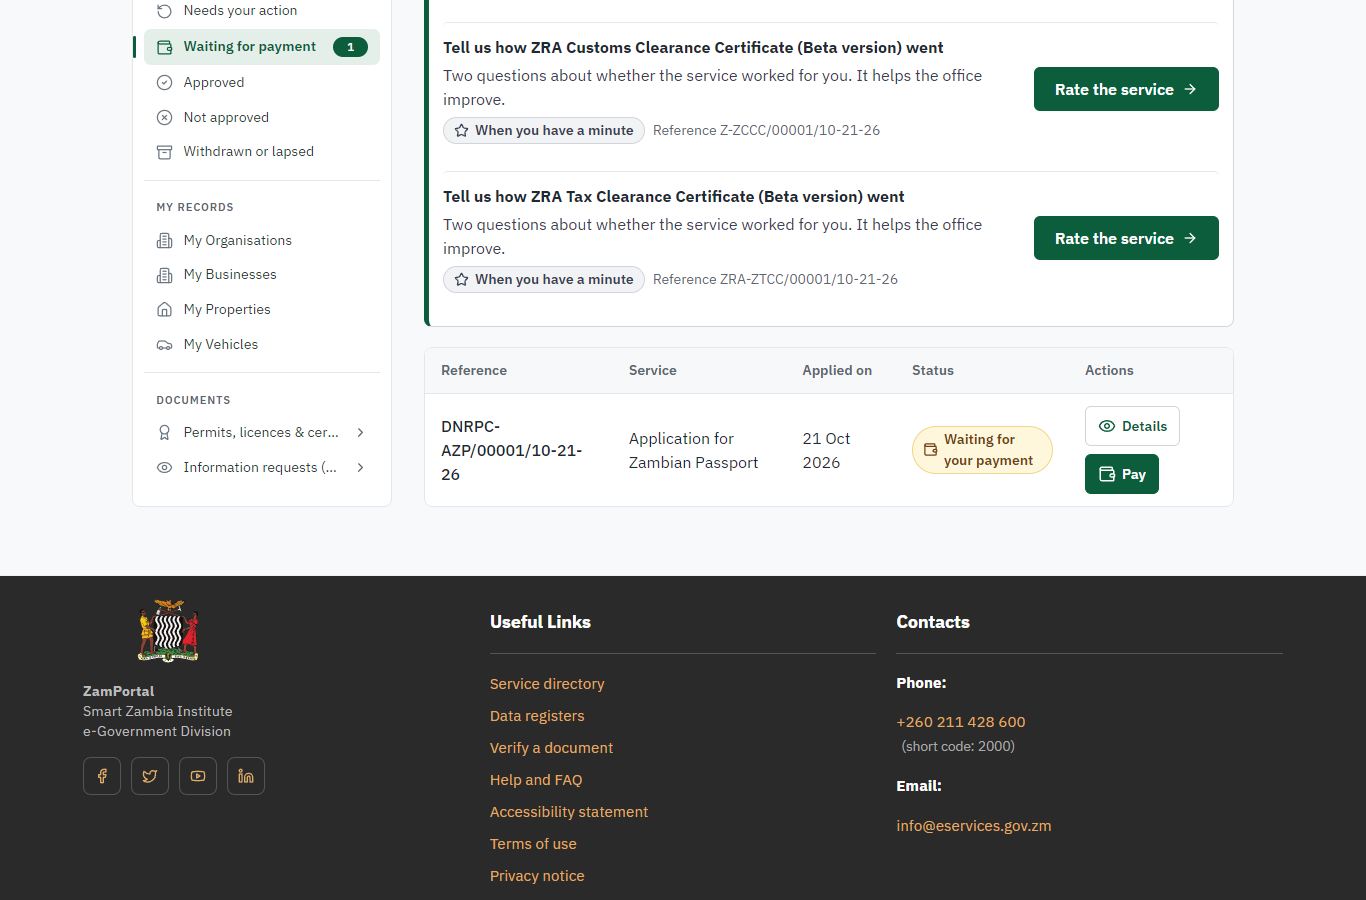
Task: Click the Zambia coat of arms logo
Action: click(168, 631)
